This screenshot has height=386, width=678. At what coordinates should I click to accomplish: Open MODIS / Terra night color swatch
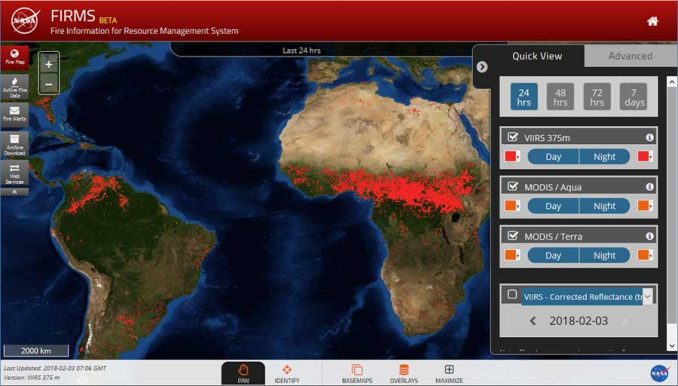coord(645,255)
